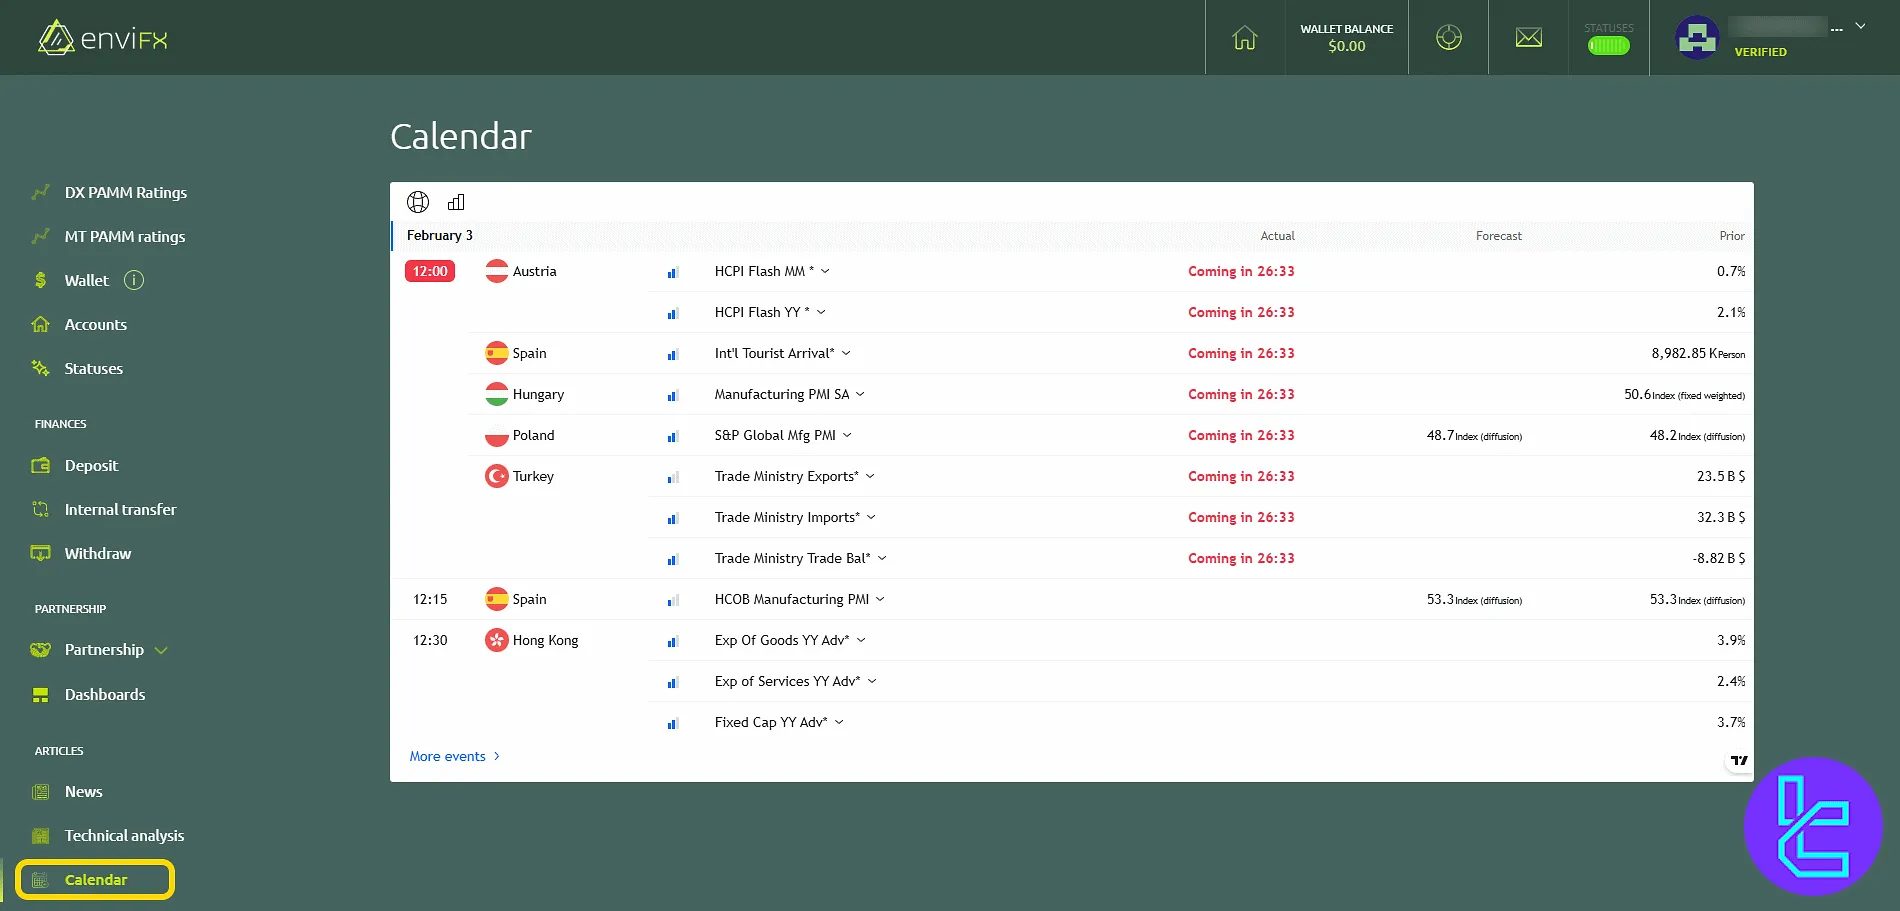Click the home icon in top bar
This screenshot has height=911, width=1900.
point(1244,36)
